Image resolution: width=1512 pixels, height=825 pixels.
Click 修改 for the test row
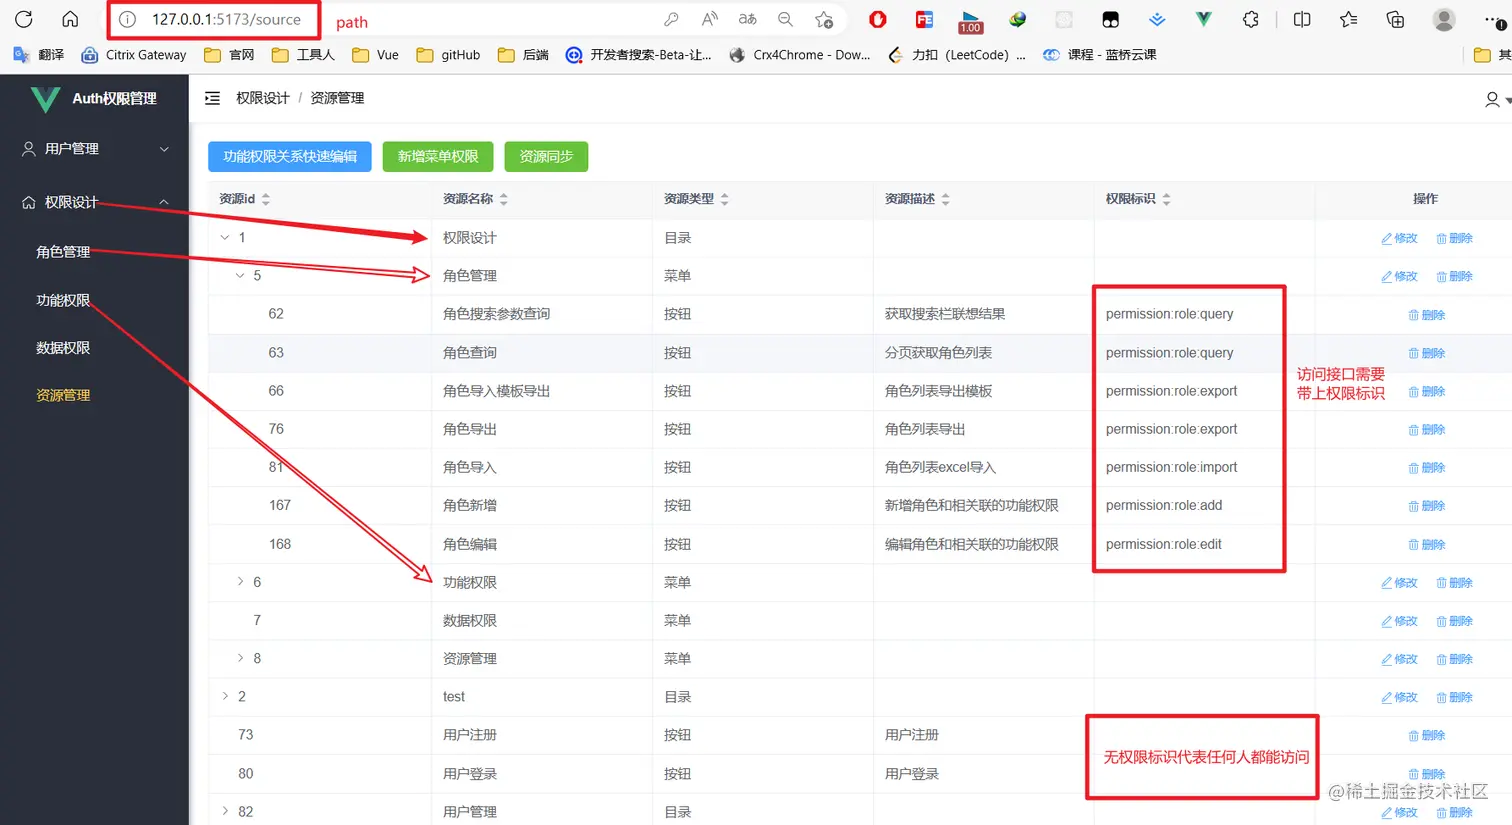point(1399,697)
